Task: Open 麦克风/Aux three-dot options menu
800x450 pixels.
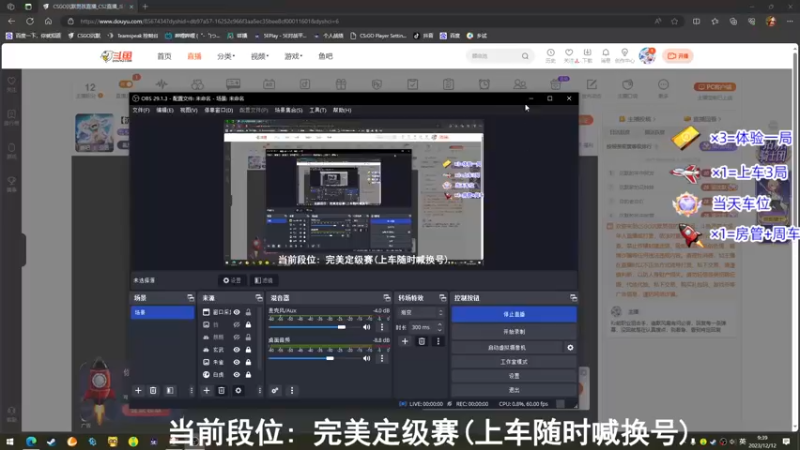Action: coord(382,327)
